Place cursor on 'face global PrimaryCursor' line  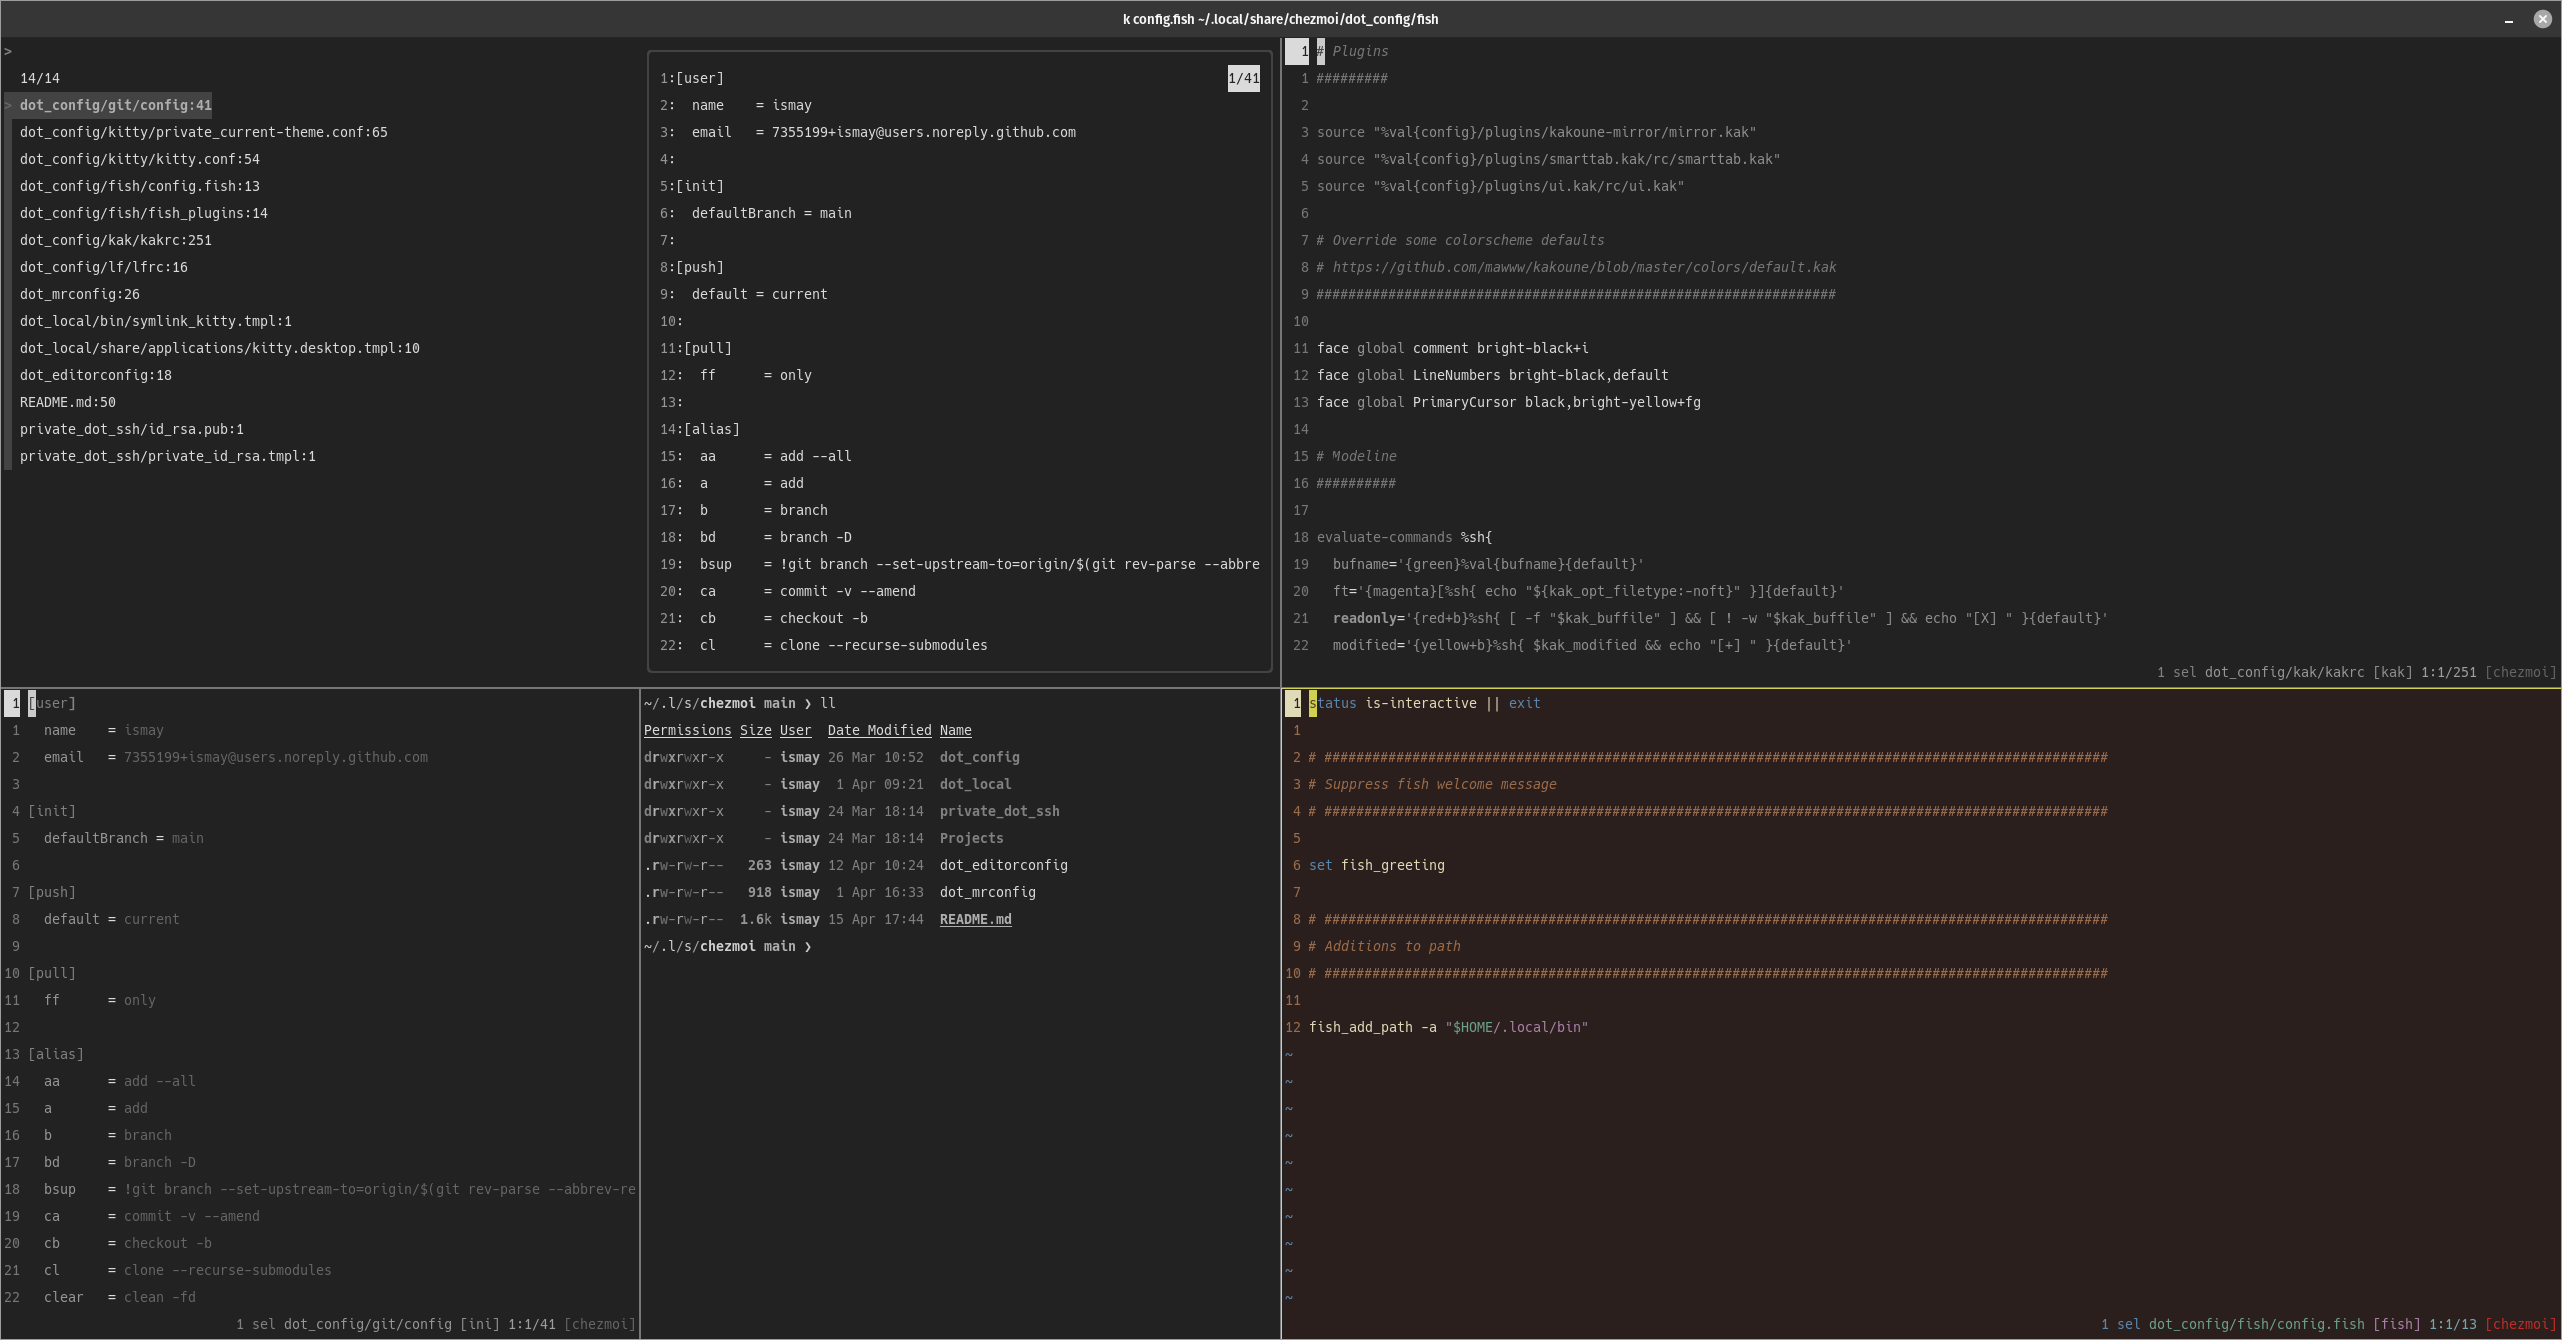click(1509, 402)
